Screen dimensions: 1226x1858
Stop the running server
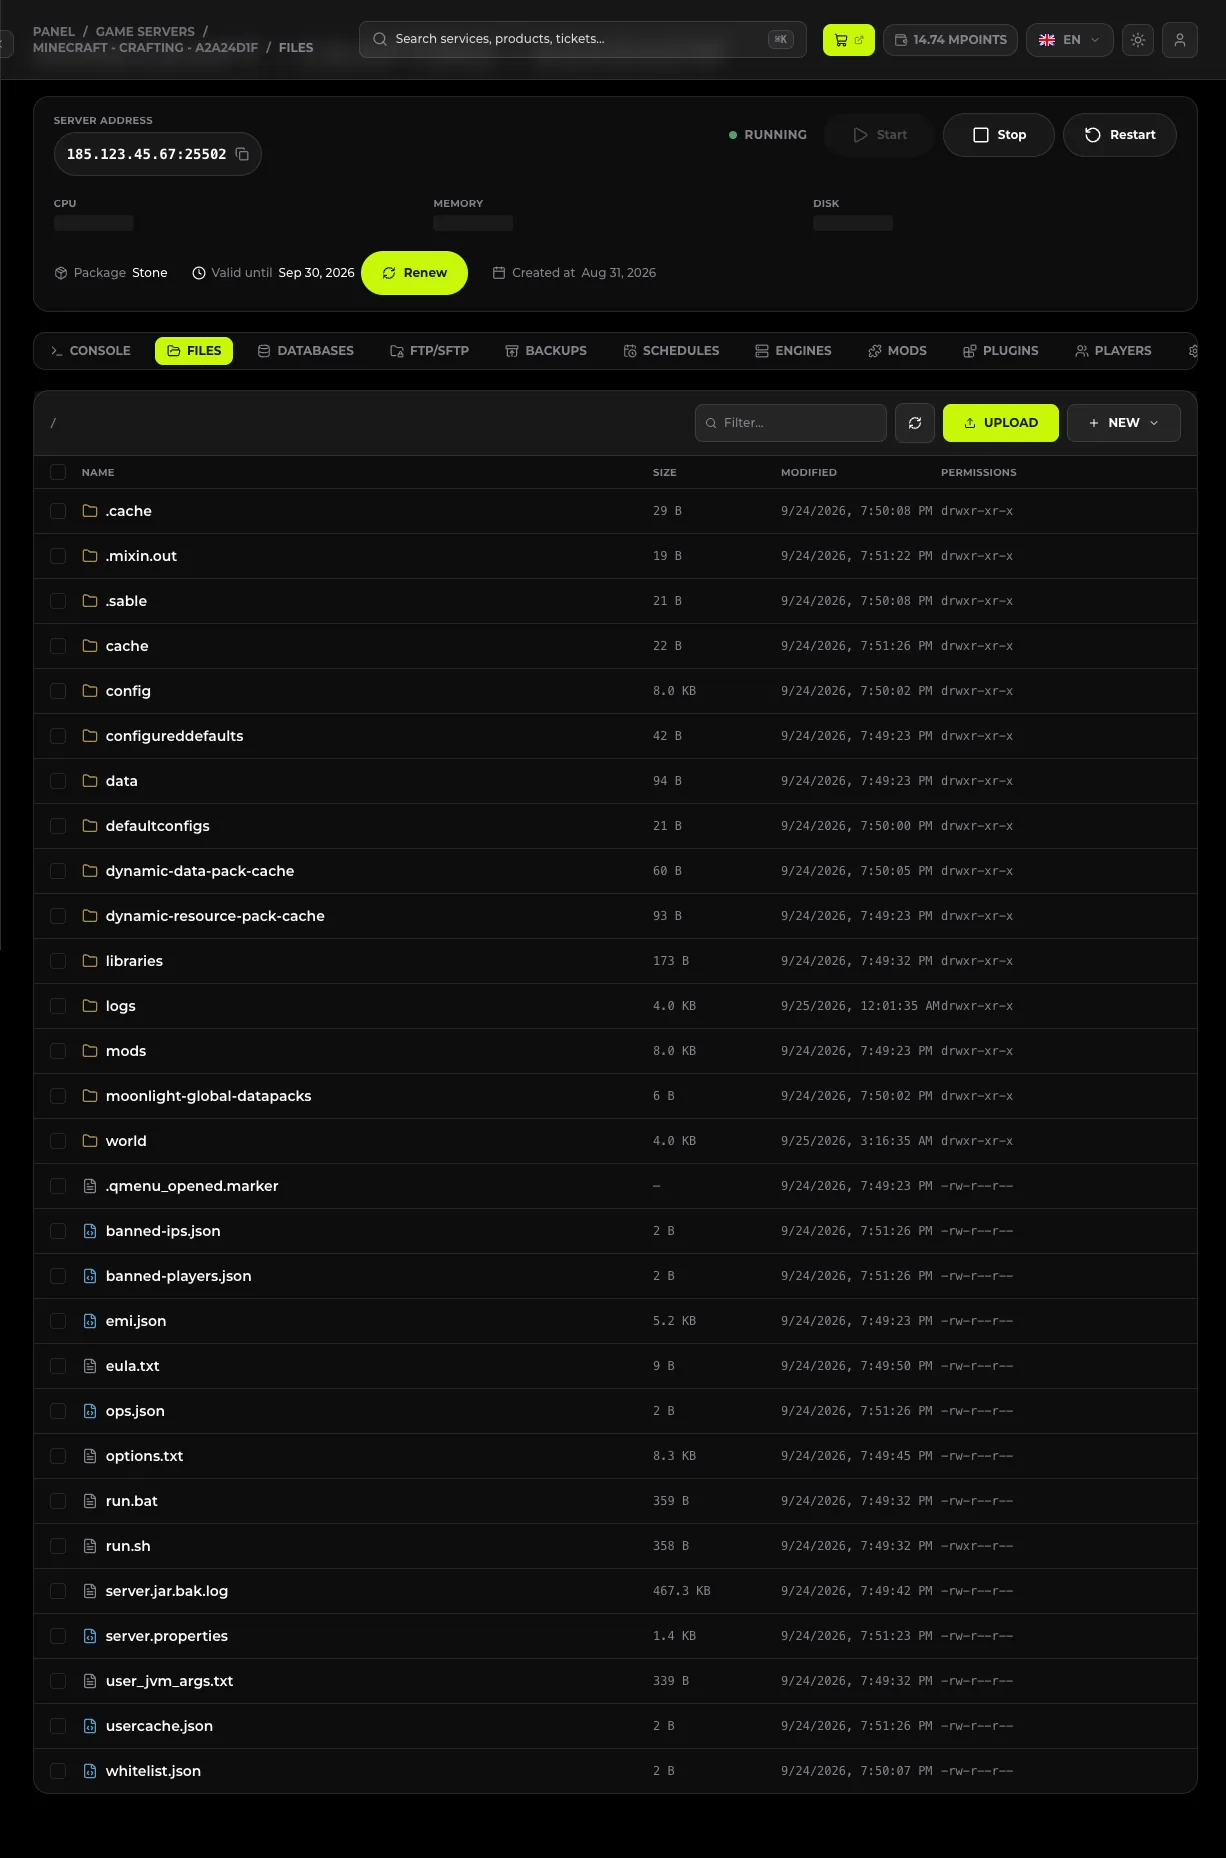tap(999, 135)
